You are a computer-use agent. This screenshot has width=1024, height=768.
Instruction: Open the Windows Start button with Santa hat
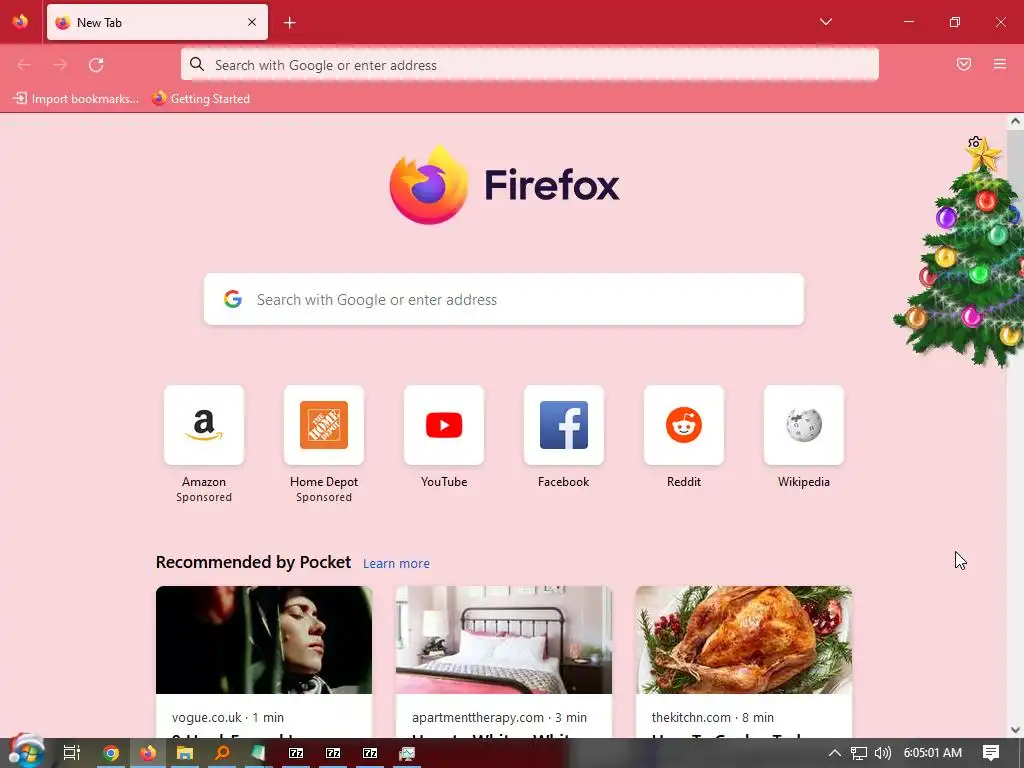point(26,752)
